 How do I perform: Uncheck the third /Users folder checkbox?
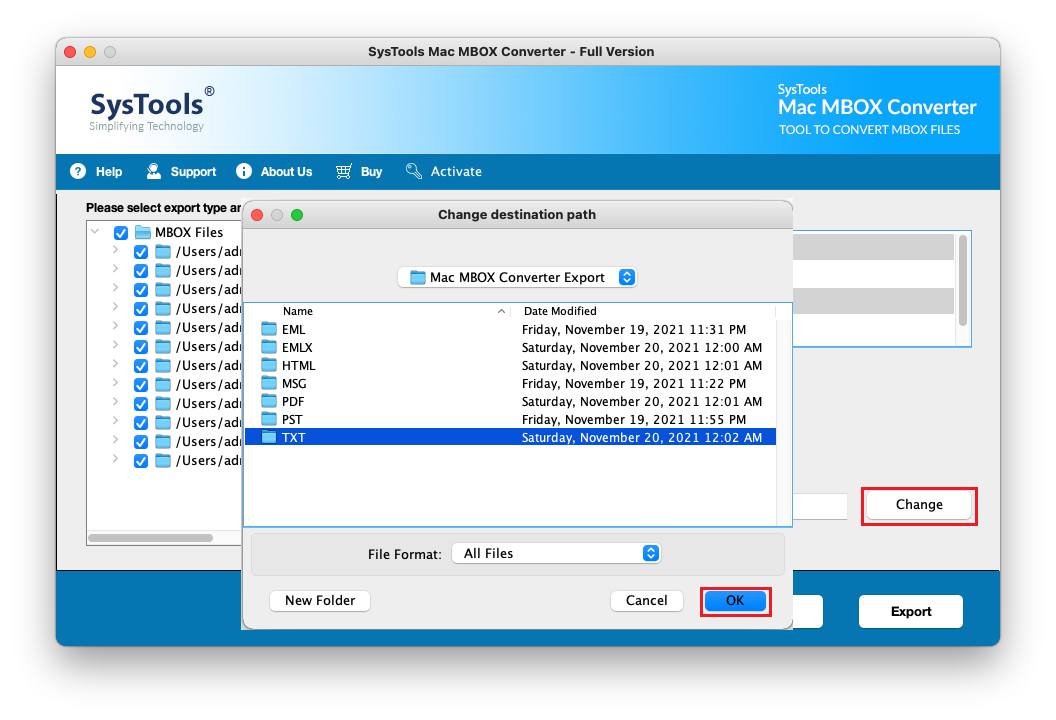coord(141,290)
